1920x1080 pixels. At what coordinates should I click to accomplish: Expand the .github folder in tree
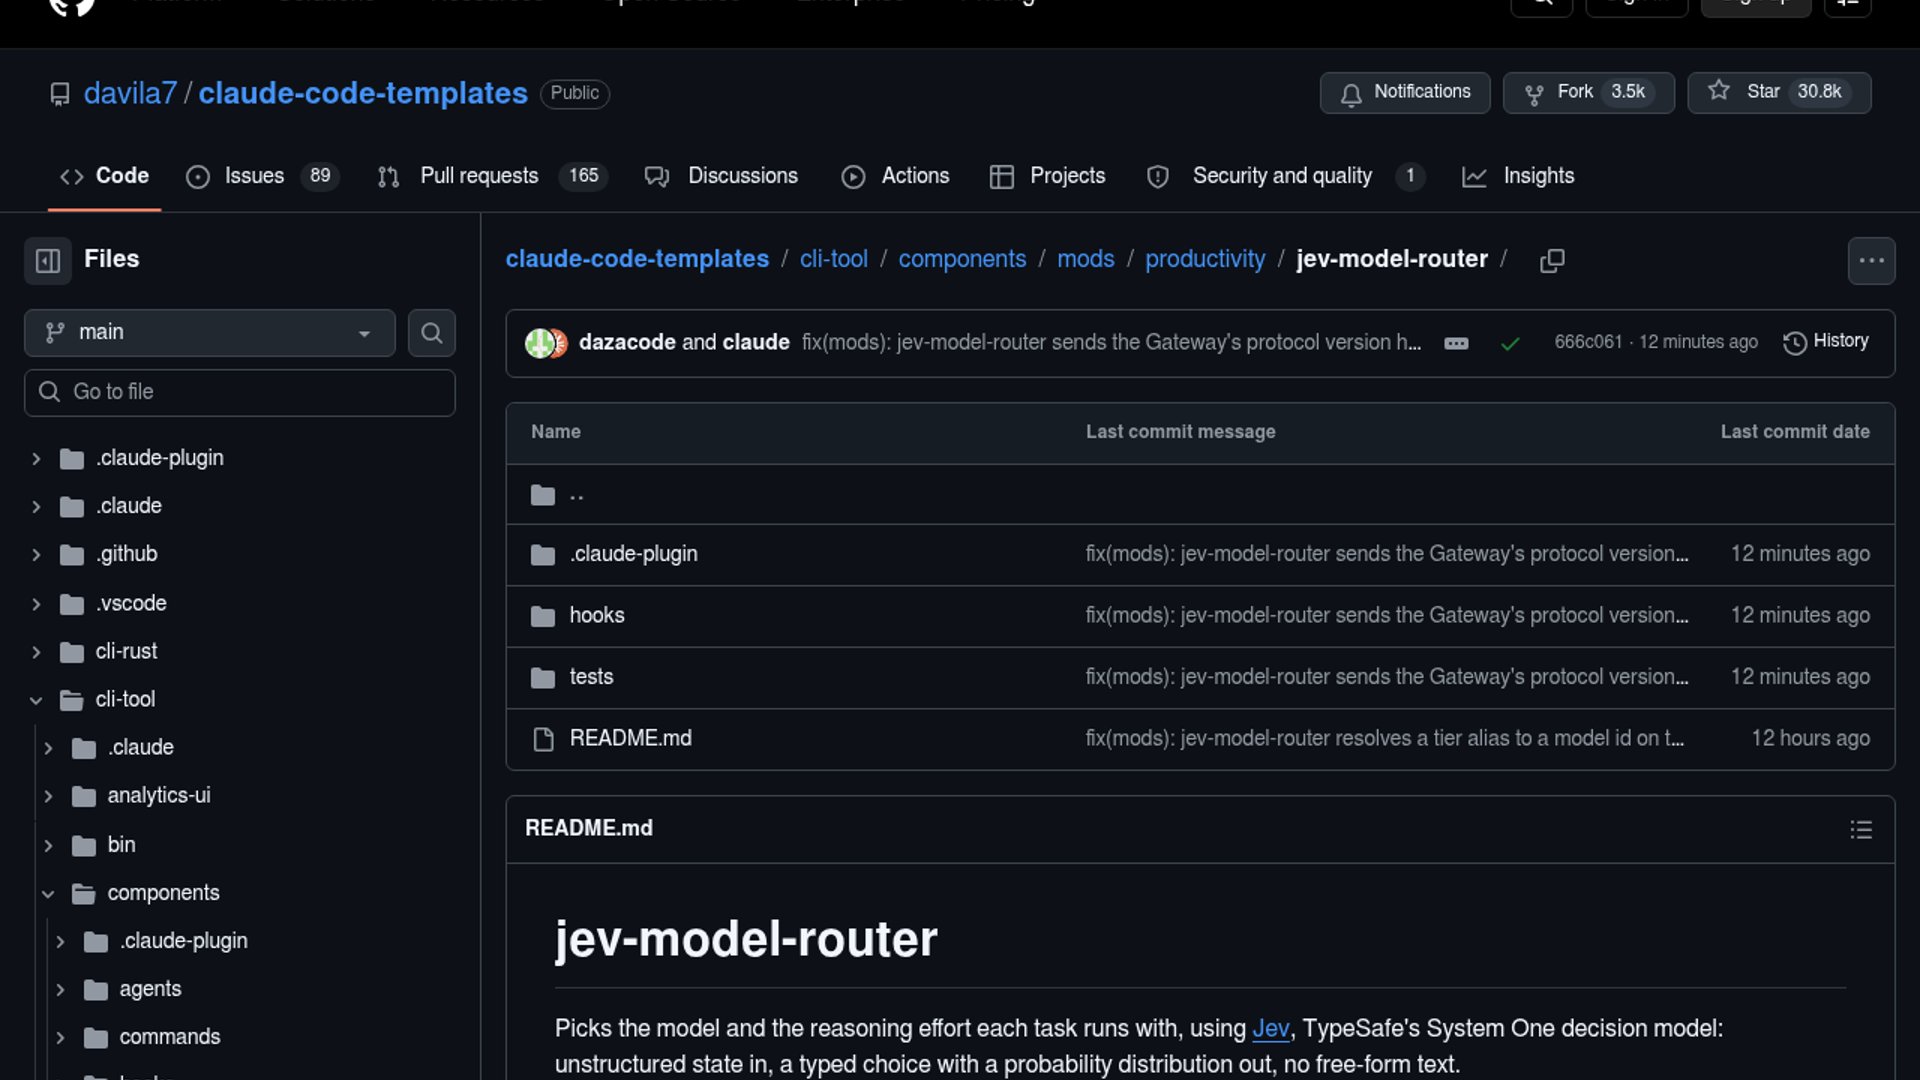[36, 555]
